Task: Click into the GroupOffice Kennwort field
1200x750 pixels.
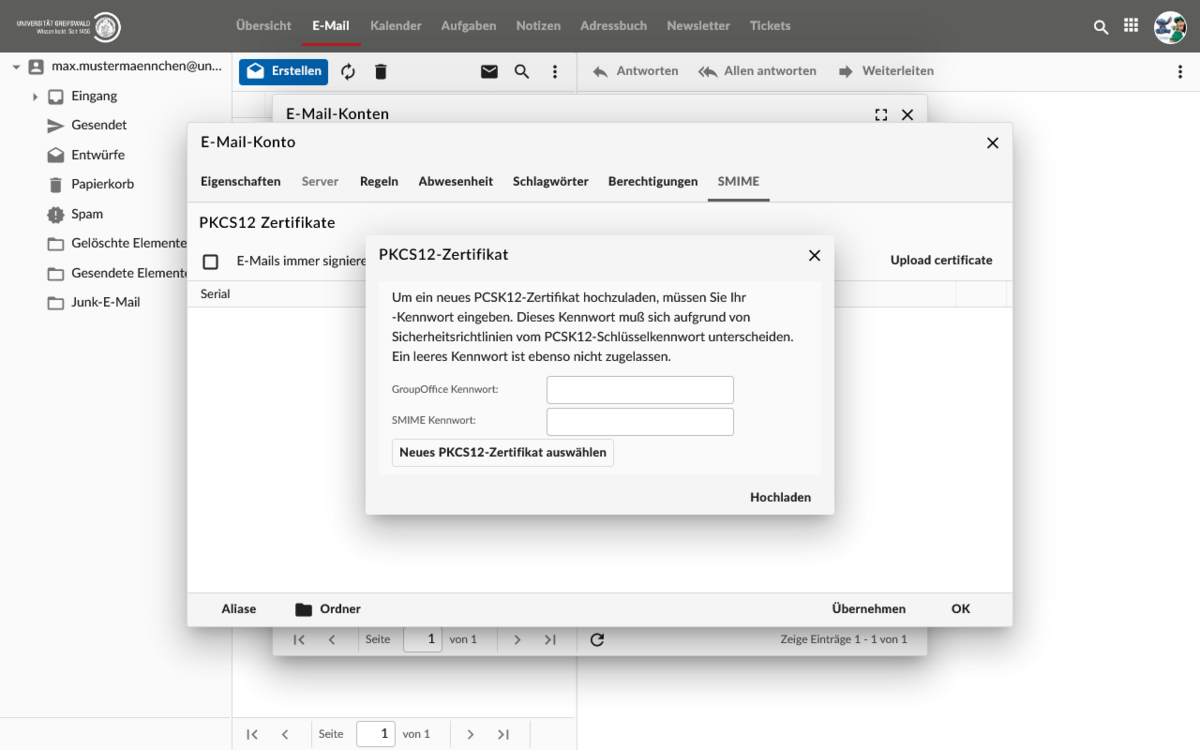Action: (x=640, y=390)
